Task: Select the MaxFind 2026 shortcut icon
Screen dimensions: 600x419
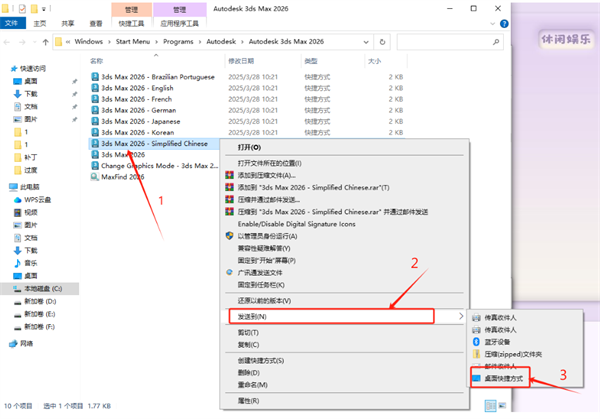Action: click(x=95, y=176)
